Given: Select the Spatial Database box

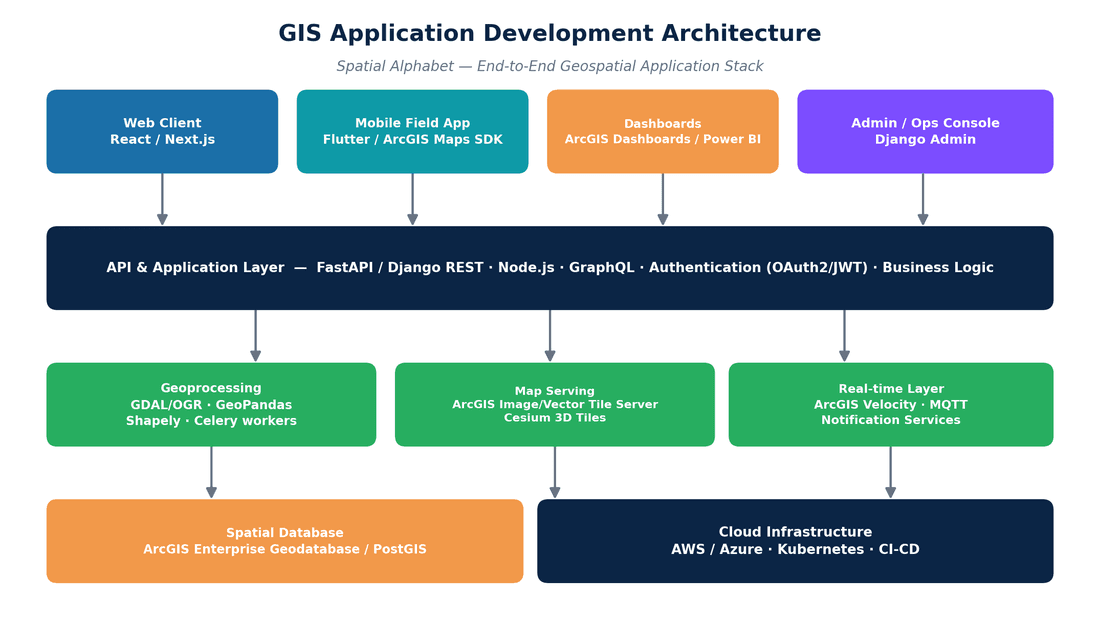Looking at the screenshot, I should point(285,541).
